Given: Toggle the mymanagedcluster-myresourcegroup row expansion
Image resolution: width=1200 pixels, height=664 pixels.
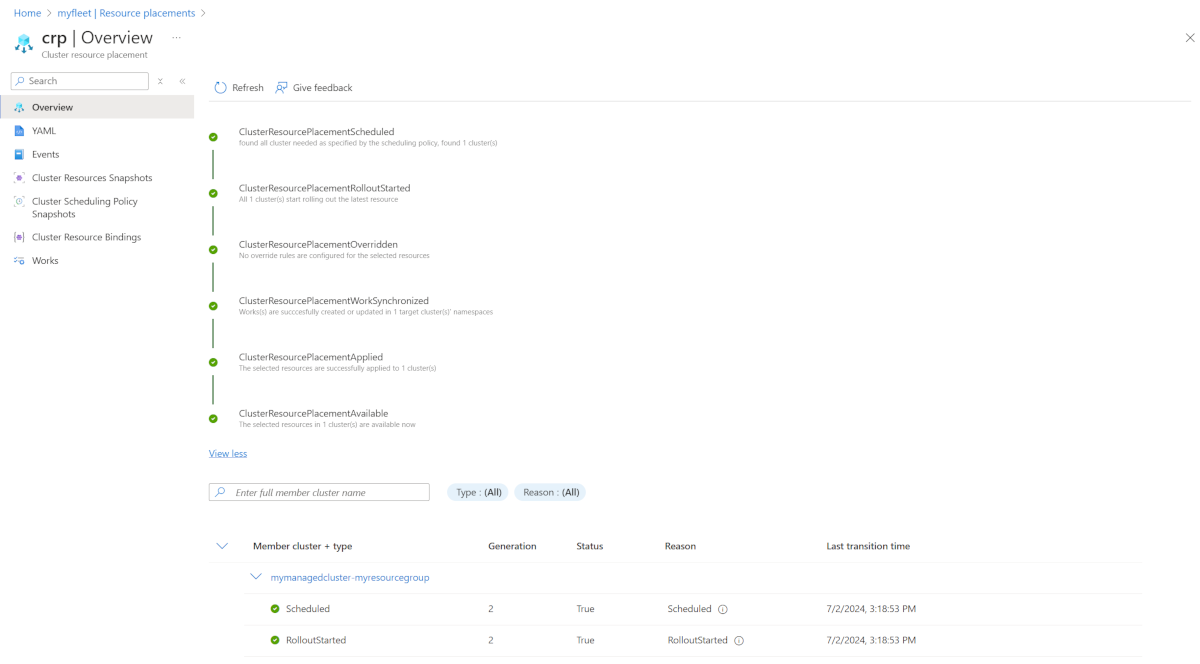Looking at the screenshot, I should click(x=257, y=577).
